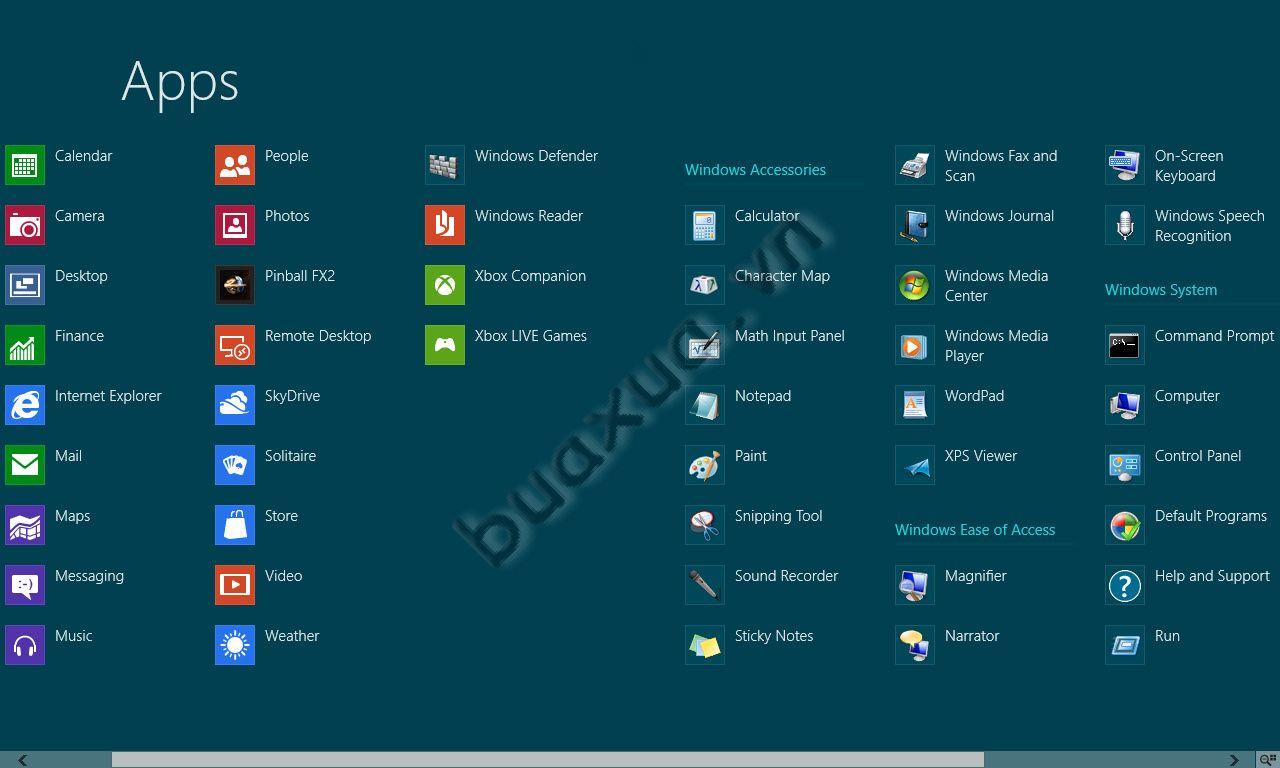1280x768 pixels.
Task: Launch the Run dialog icon
Action: [x=1125, y=645]
